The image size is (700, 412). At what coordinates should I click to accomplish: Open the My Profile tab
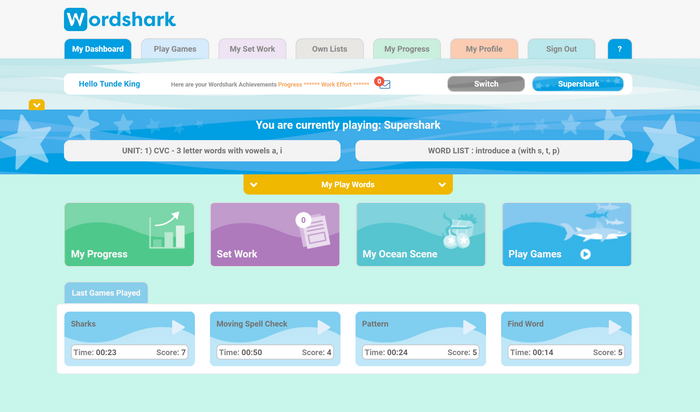point(484,49)
